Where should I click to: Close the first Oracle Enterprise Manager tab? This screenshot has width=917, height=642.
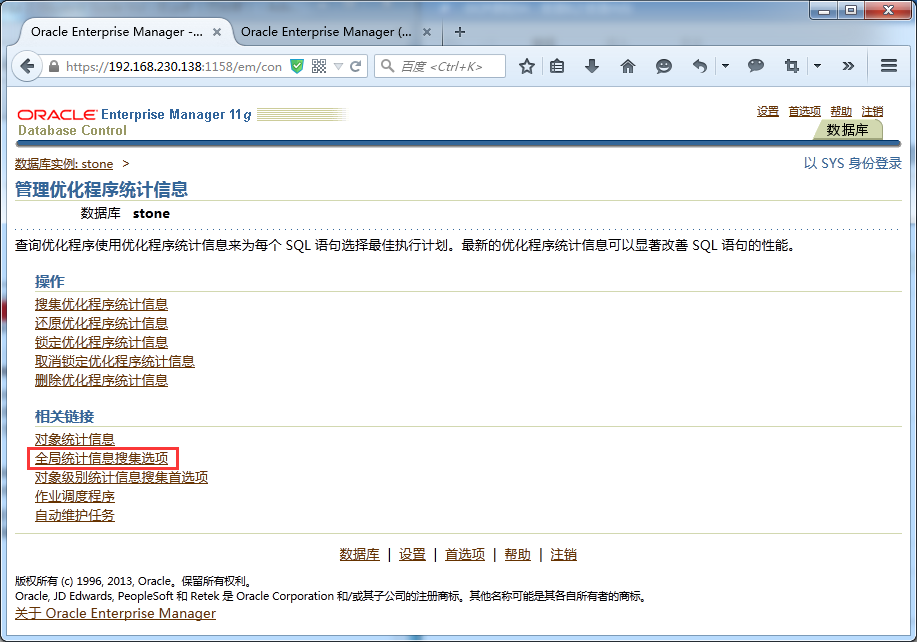217,32
